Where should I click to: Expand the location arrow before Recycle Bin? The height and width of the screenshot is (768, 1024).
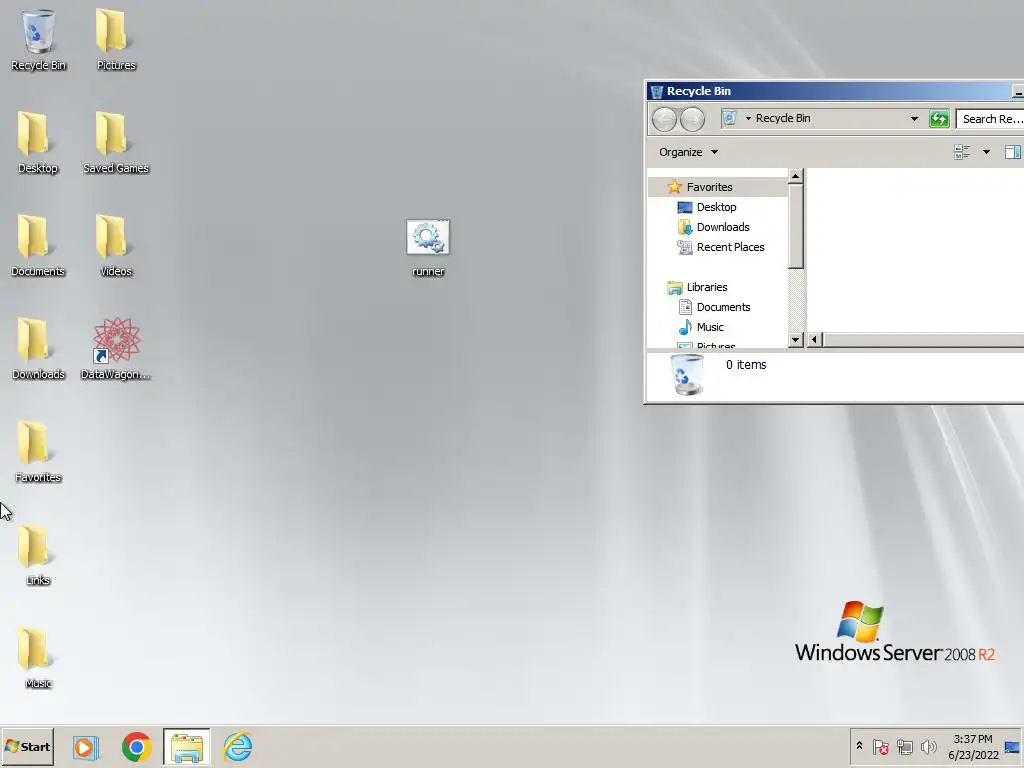(748, 119)
